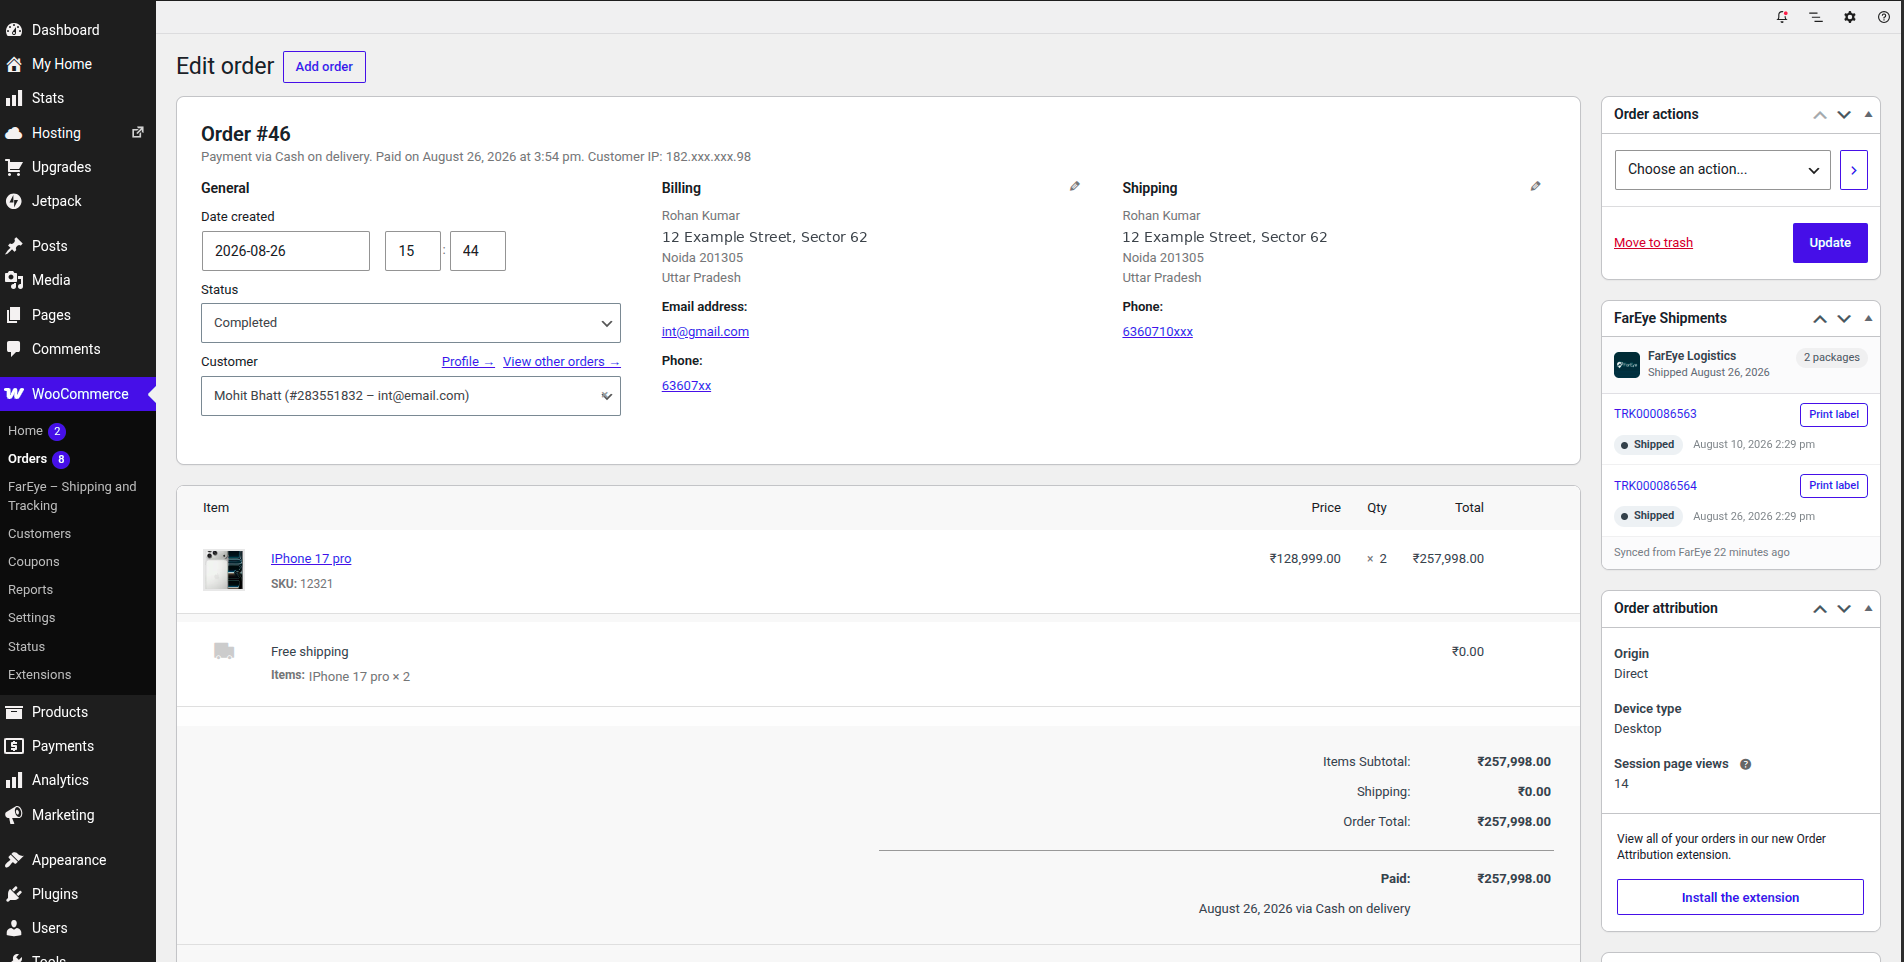
Task: Apply the chosen order action arrow button
Action: pos(1854,170)
